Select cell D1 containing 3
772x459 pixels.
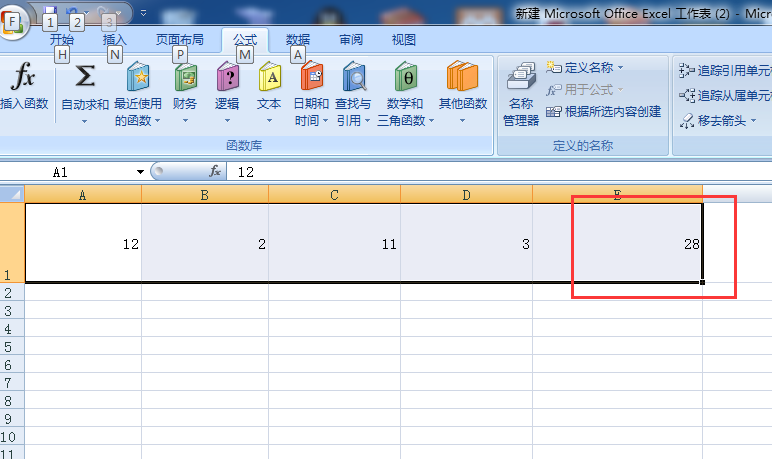coord(466,243)
